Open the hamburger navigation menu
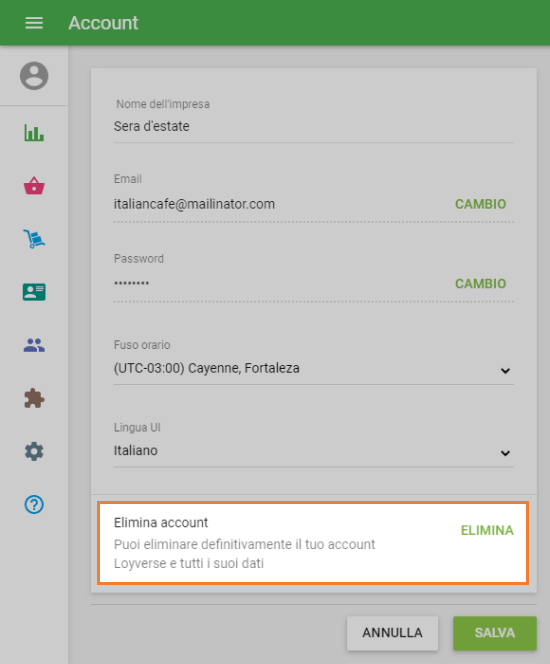The height and width of the screenshot is (664, 550). coord(34,23)
